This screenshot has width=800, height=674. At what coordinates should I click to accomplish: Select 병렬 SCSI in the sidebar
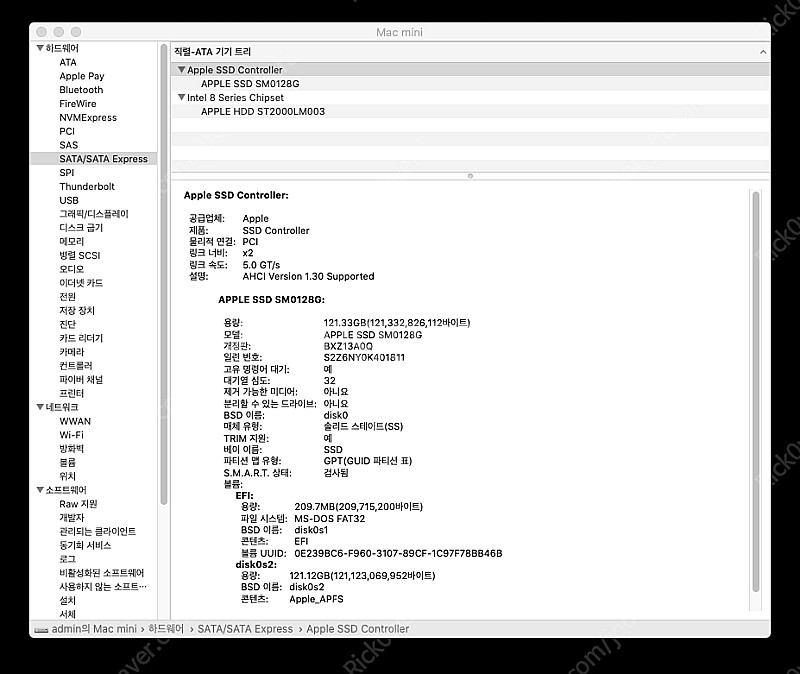click(80, 255)
